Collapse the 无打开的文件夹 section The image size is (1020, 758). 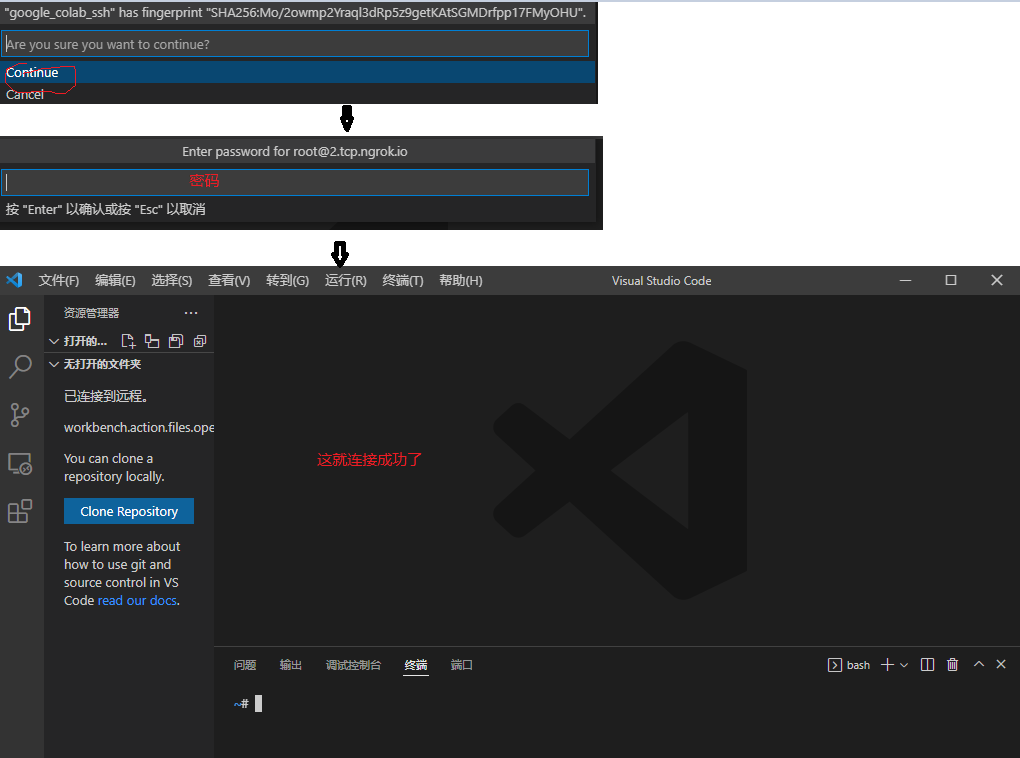54,364
